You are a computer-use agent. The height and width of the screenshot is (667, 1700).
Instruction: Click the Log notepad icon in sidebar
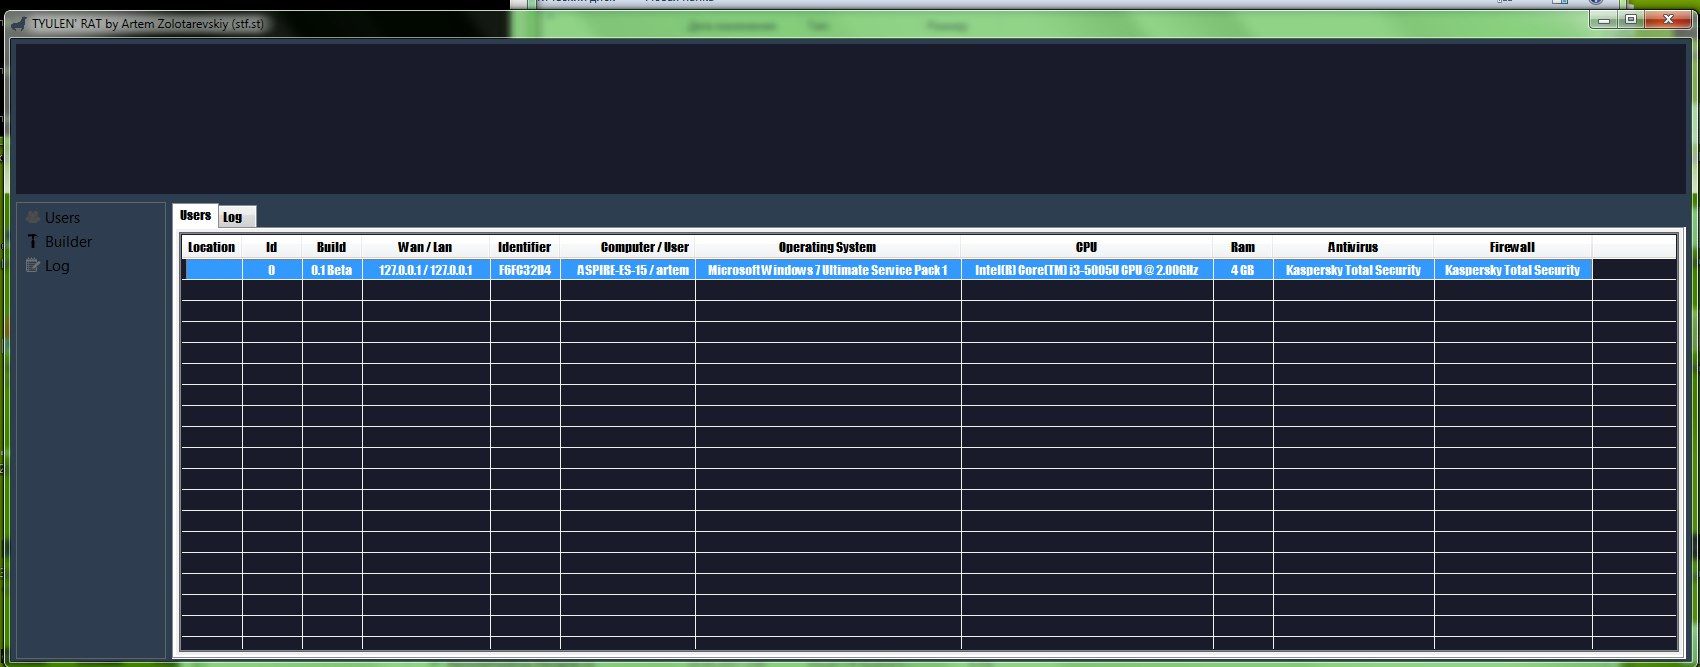(x=33, y=265)
